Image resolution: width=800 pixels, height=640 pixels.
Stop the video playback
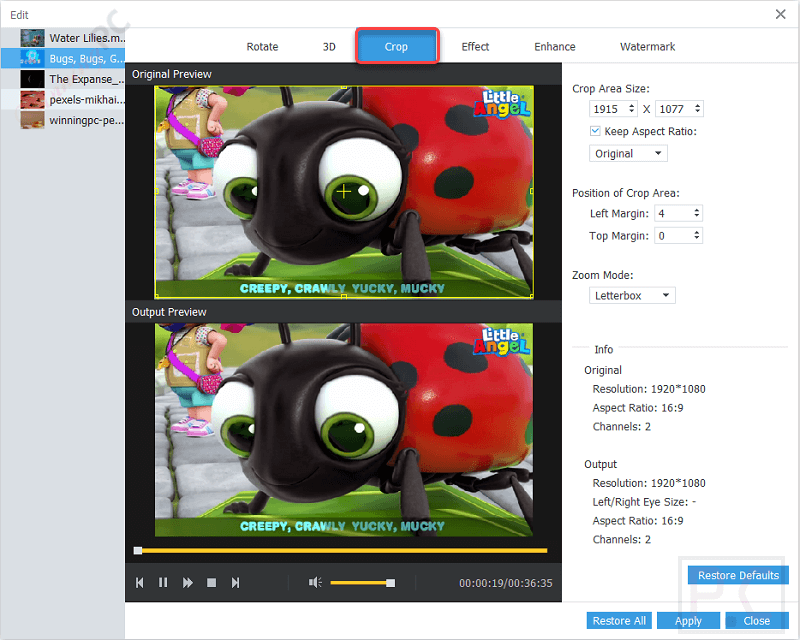[x=211, y=582]
